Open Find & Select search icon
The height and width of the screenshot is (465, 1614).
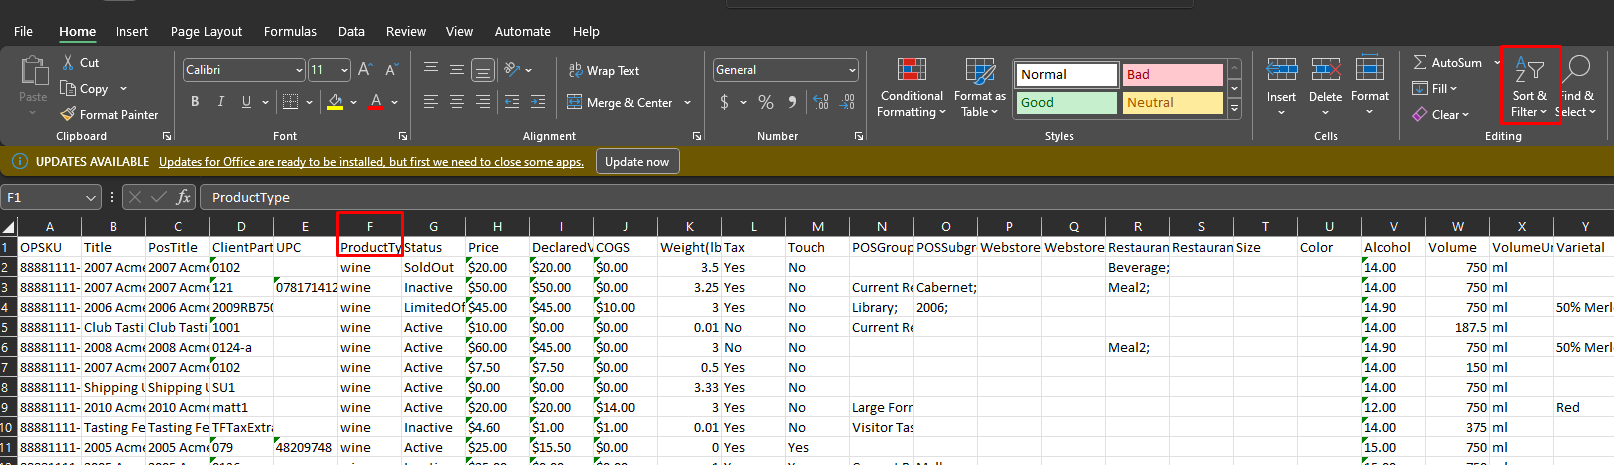[x=1577, y=88]
